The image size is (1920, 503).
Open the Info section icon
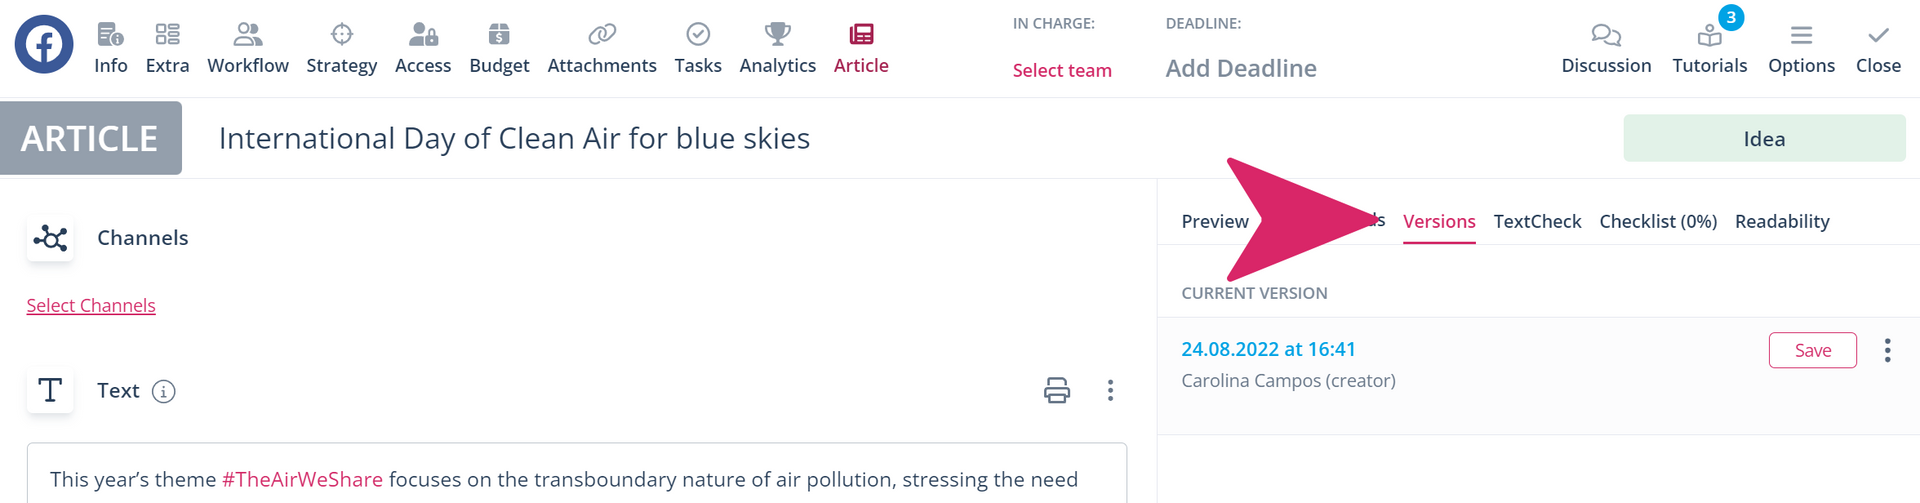110,35
